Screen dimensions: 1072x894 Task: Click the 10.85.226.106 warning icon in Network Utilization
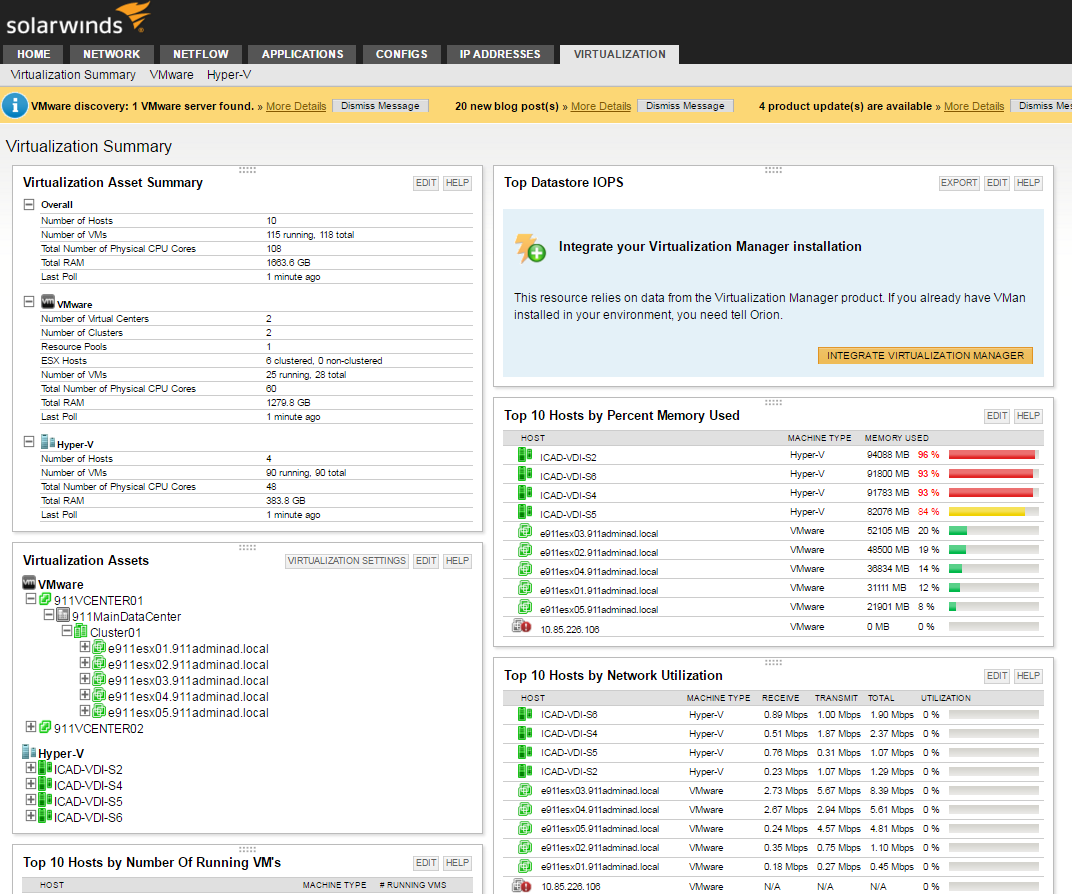[x=522, y=886]
